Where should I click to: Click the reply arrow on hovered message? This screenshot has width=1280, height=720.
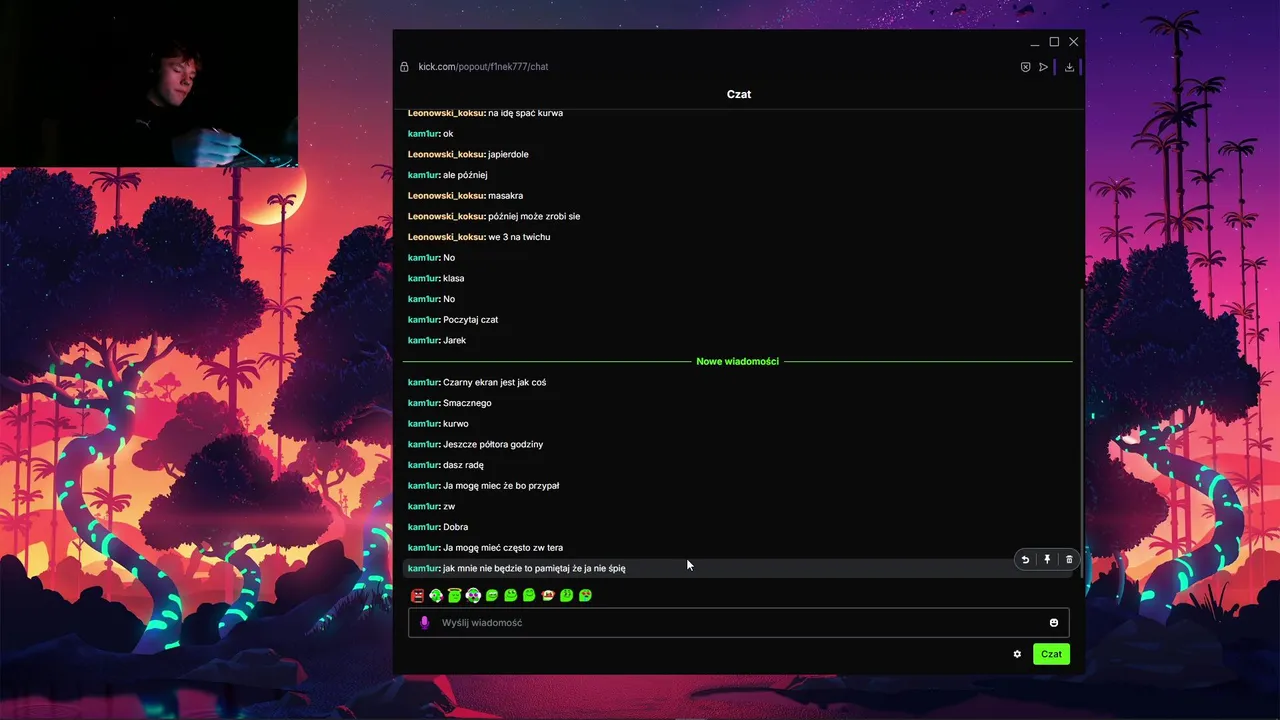coord(1025,560)
